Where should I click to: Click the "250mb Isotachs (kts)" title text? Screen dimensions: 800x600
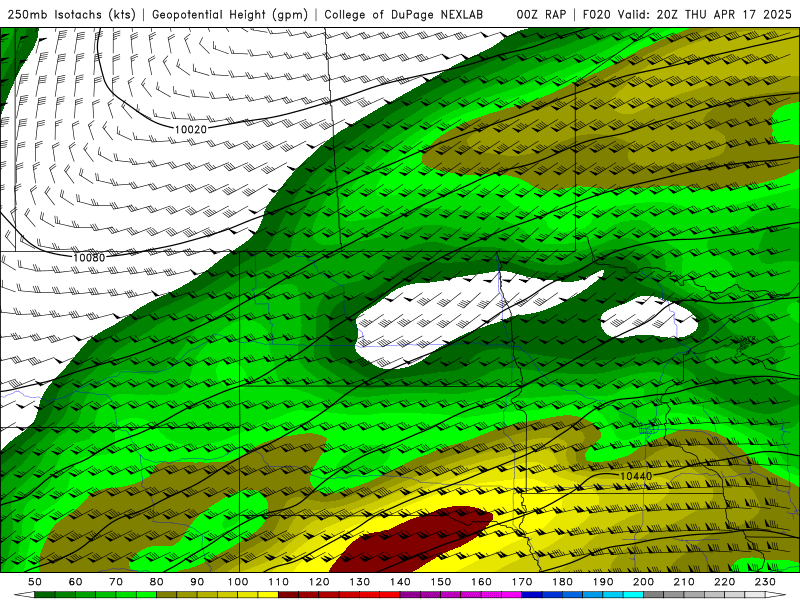pos(71,14)
